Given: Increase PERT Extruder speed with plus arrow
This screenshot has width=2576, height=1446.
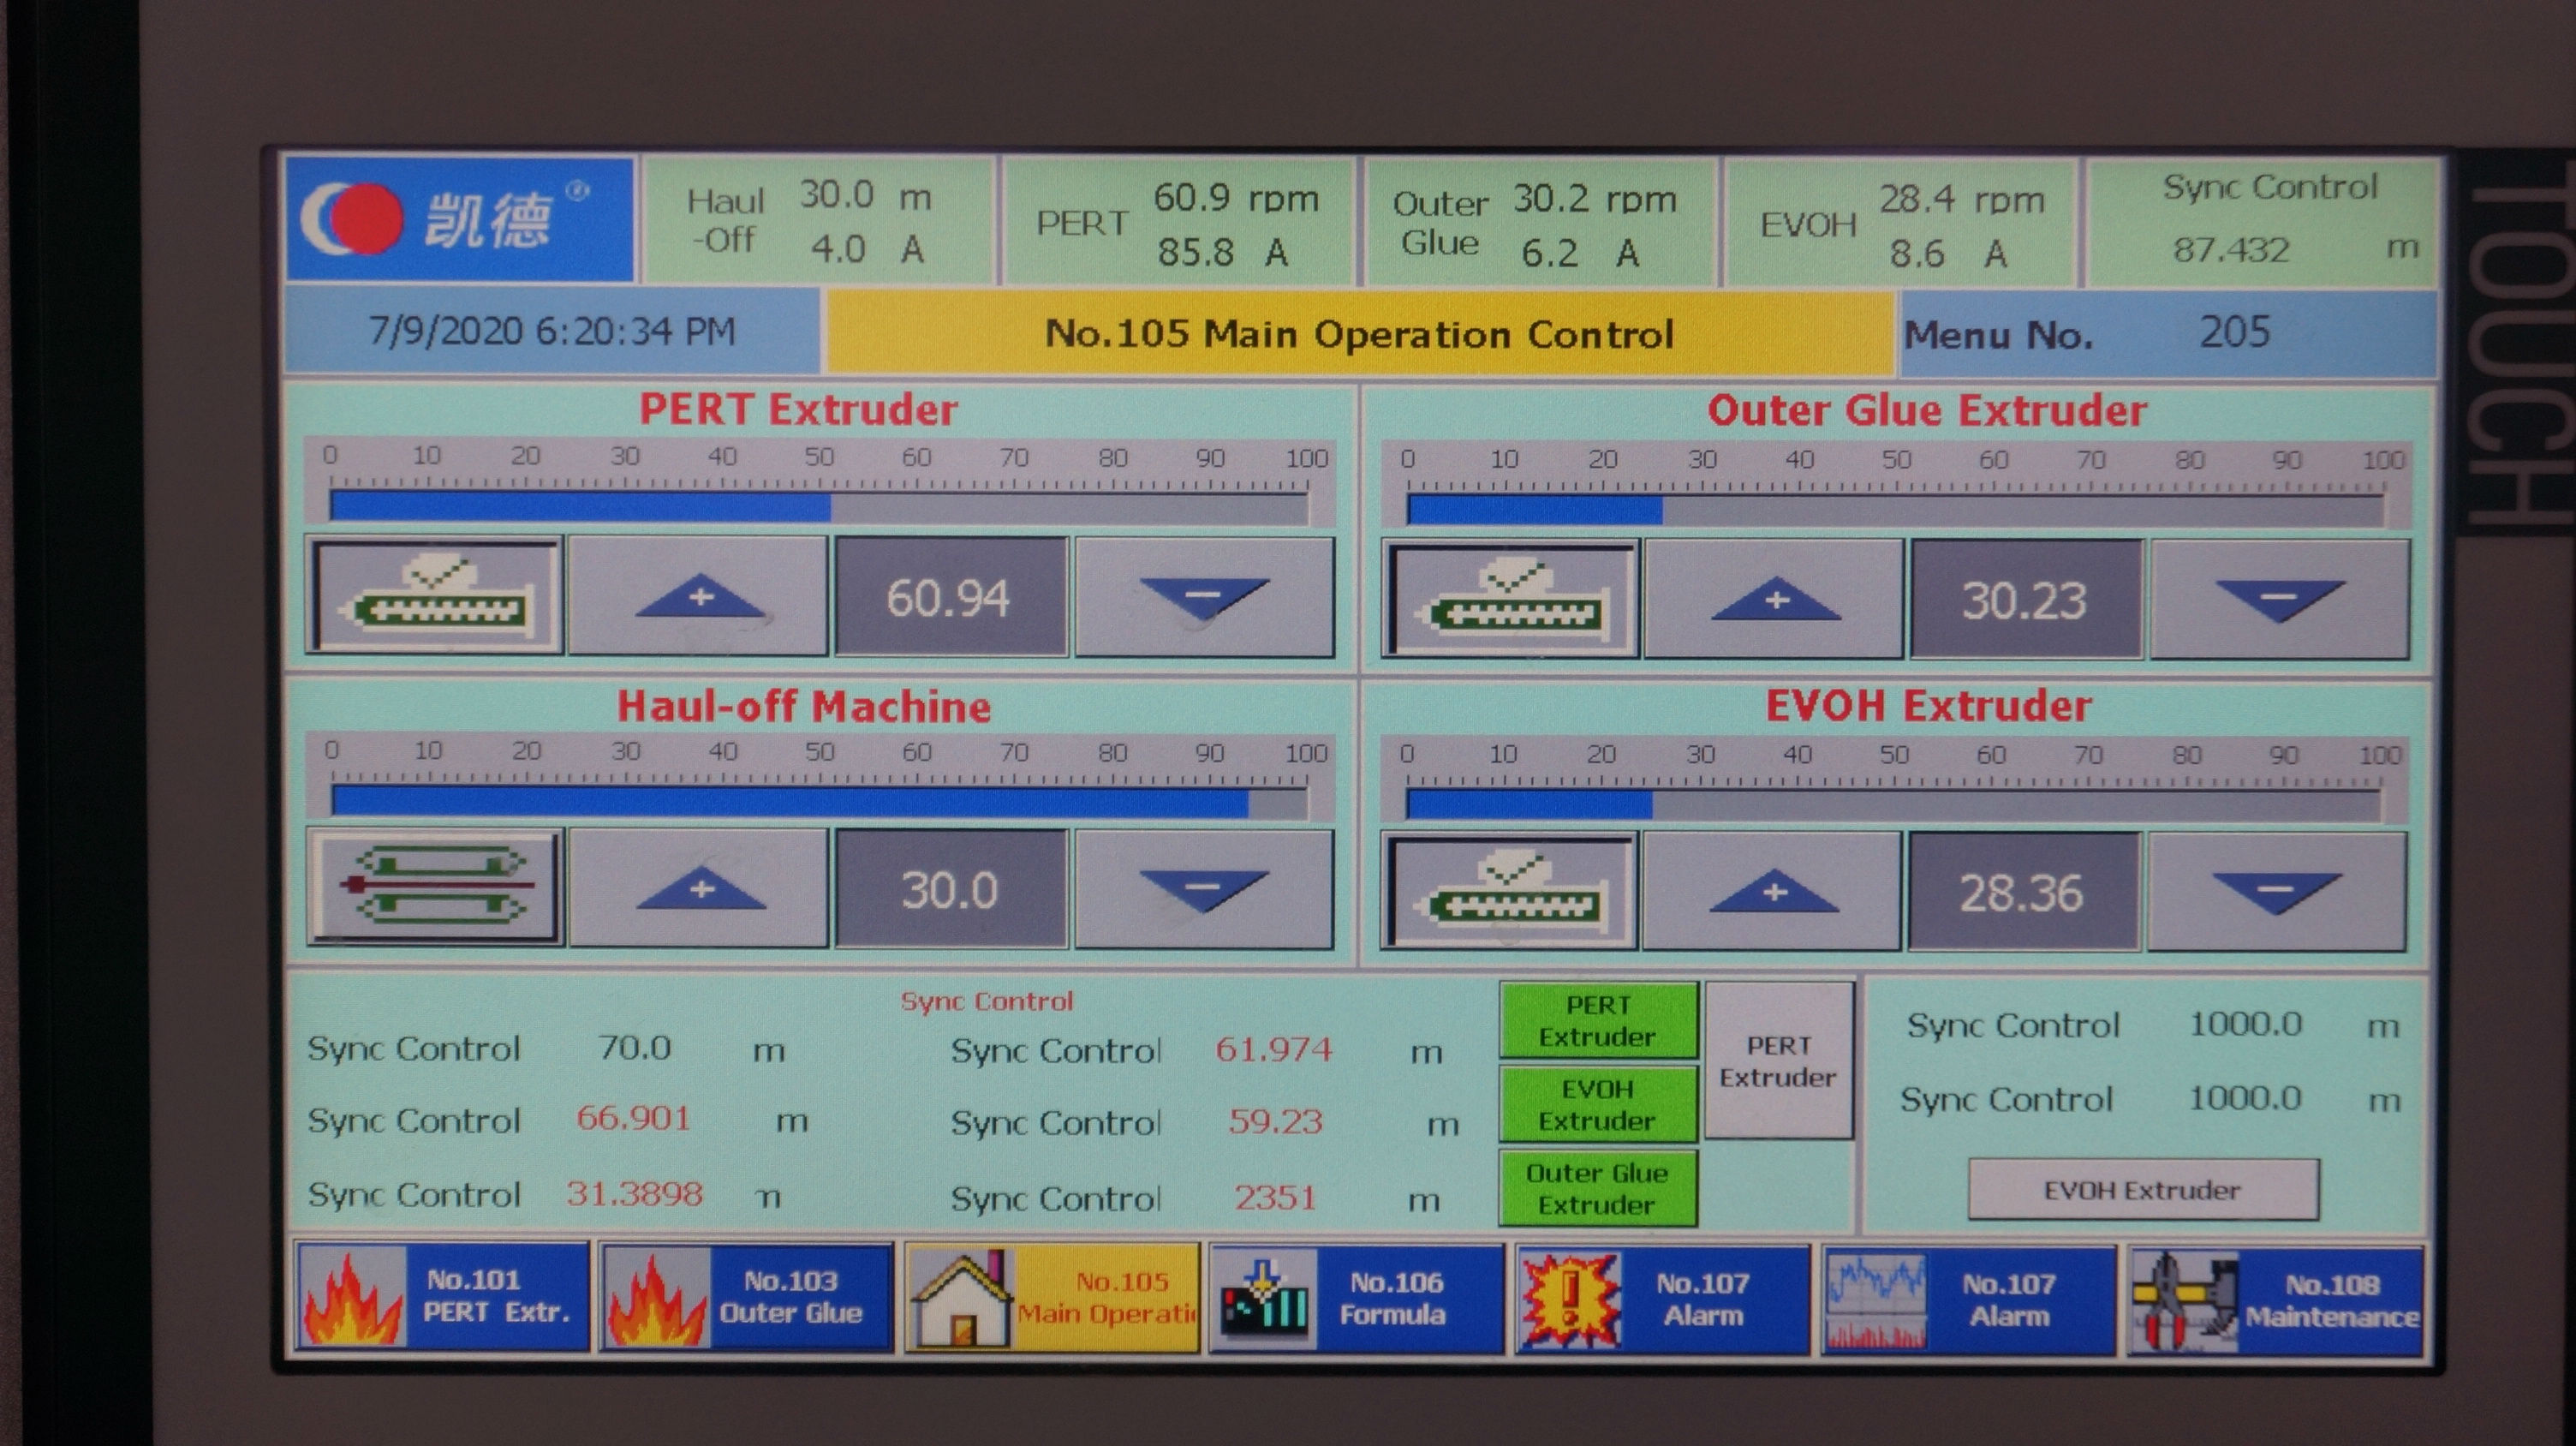Looking at the screenshot, I should (698, 596).
